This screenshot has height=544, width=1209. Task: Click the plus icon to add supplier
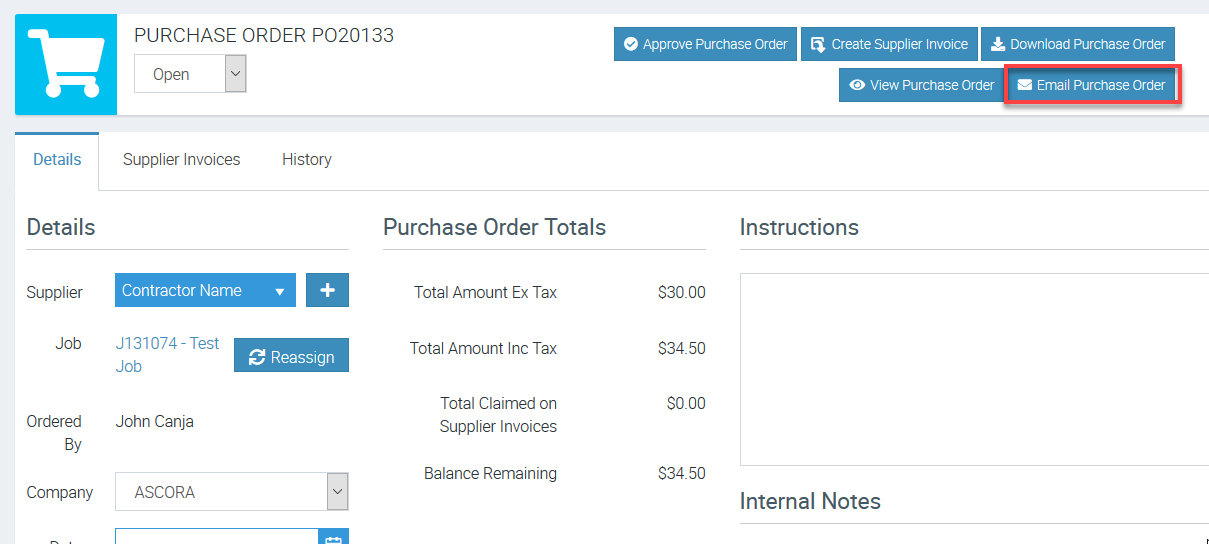point(327,290)
